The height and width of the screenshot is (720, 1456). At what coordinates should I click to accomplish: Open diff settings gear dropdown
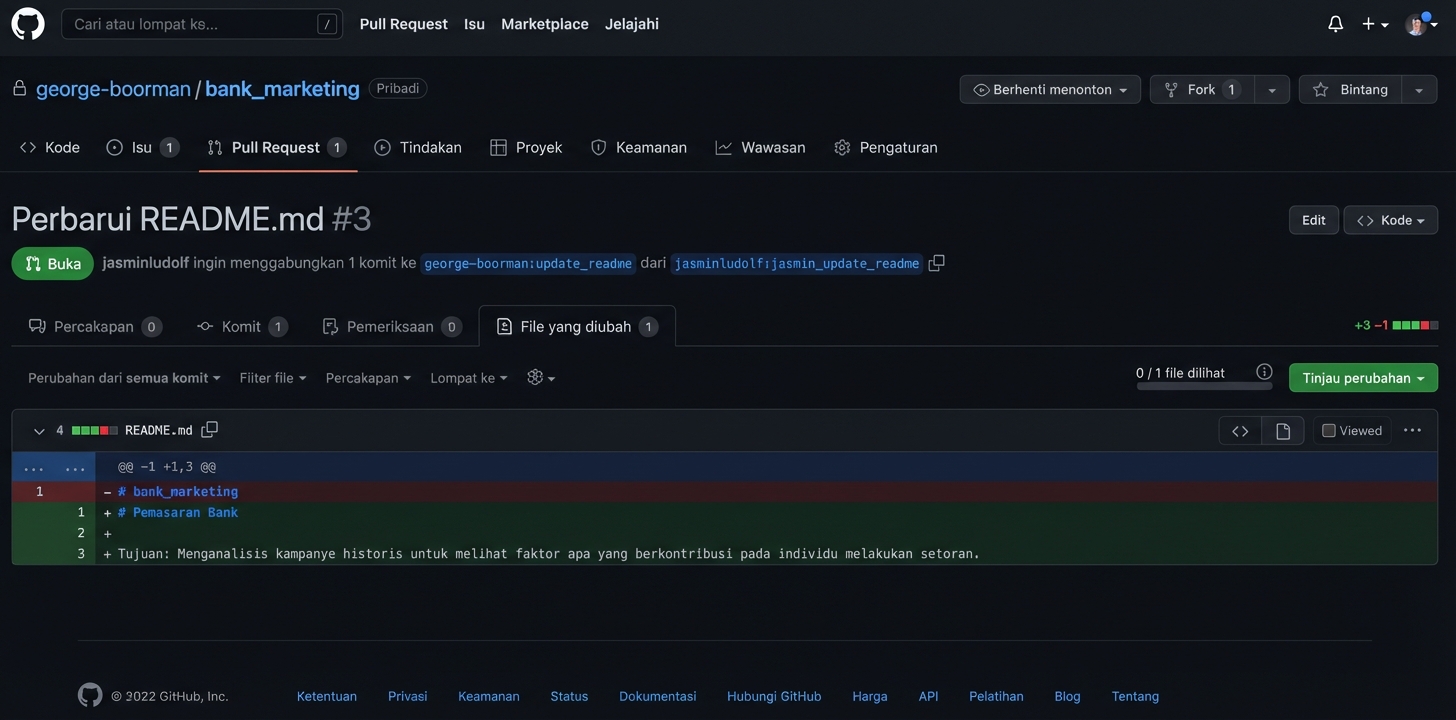541,378
